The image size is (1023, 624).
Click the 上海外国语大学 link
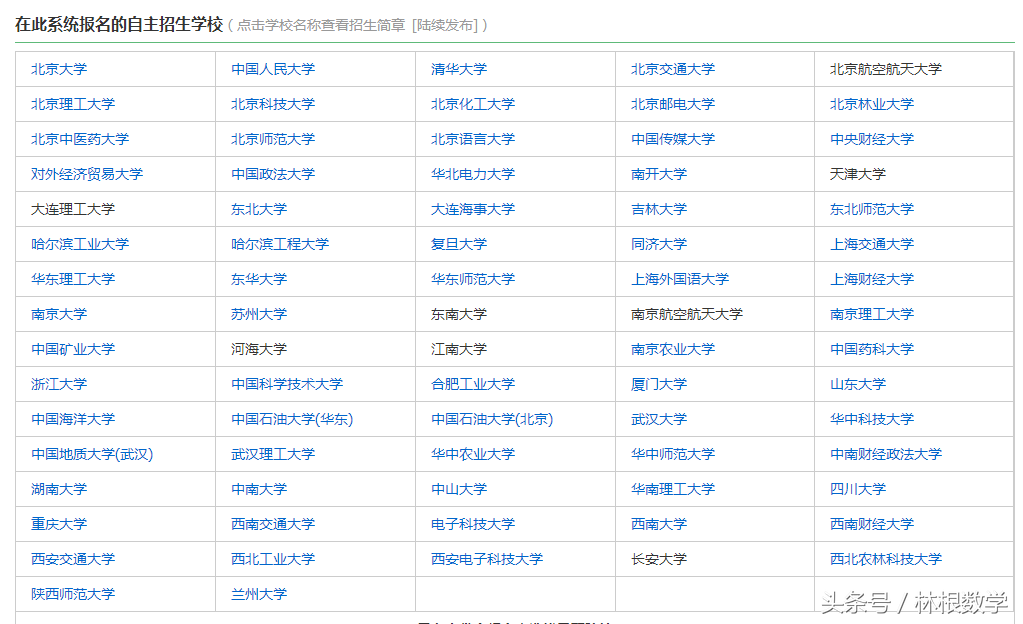point(680,279)
